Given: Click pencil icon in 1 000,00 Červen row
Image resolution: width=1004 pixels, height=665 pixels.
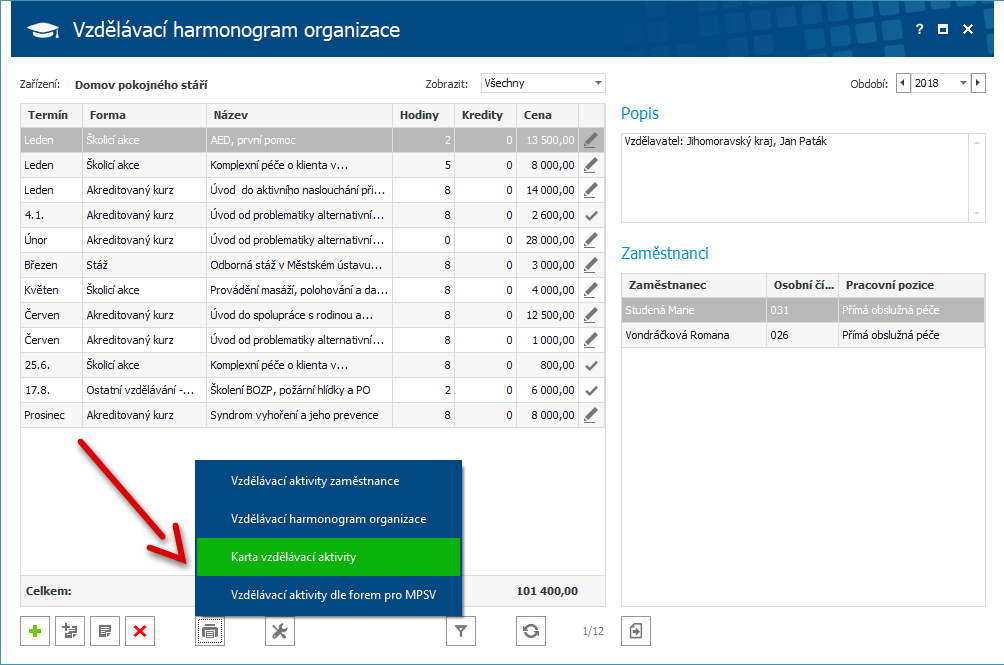Looking at the screenshot, I should 591,340.
